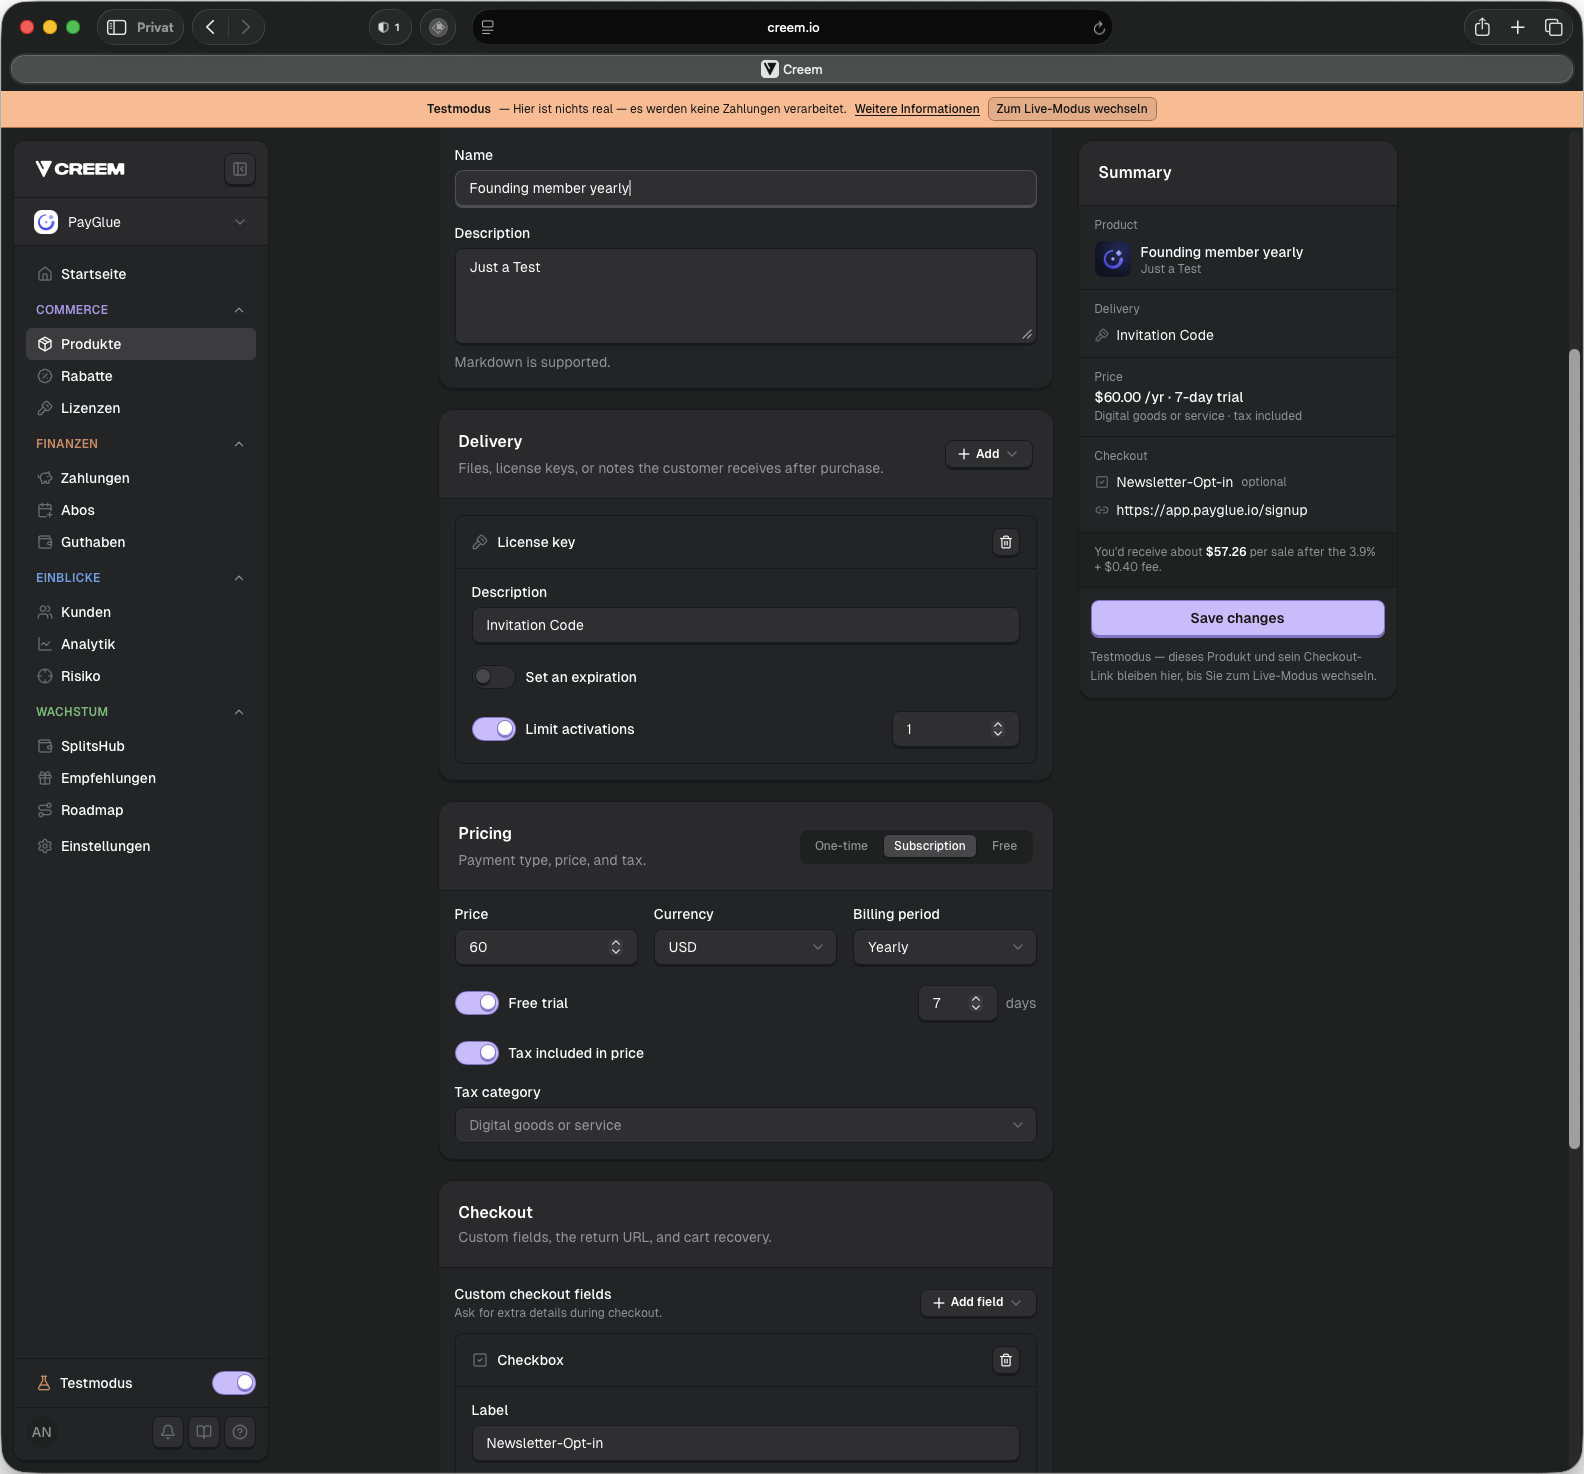Open documentation book icon
The image size is (1584, 1474).
pos(204,1432)
